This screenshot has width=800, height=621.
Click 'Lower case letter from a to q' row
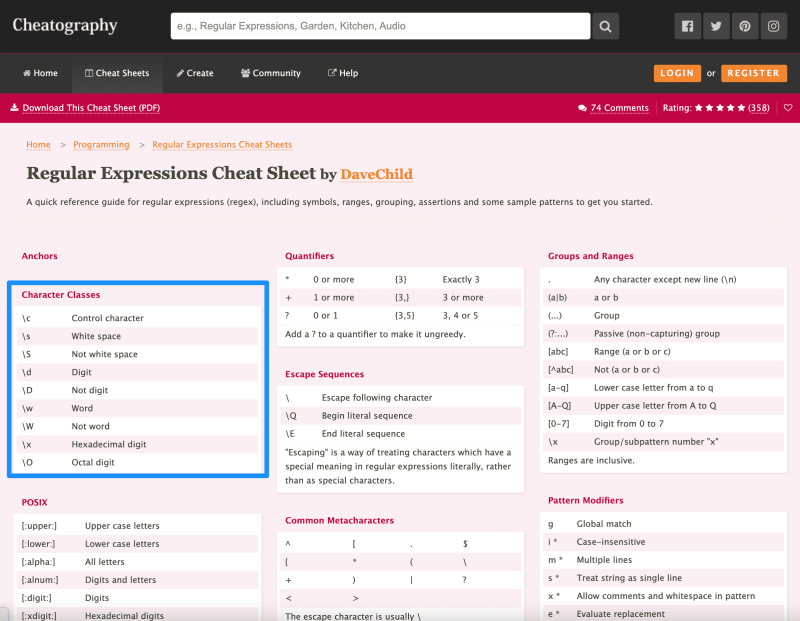coord(663,387)
